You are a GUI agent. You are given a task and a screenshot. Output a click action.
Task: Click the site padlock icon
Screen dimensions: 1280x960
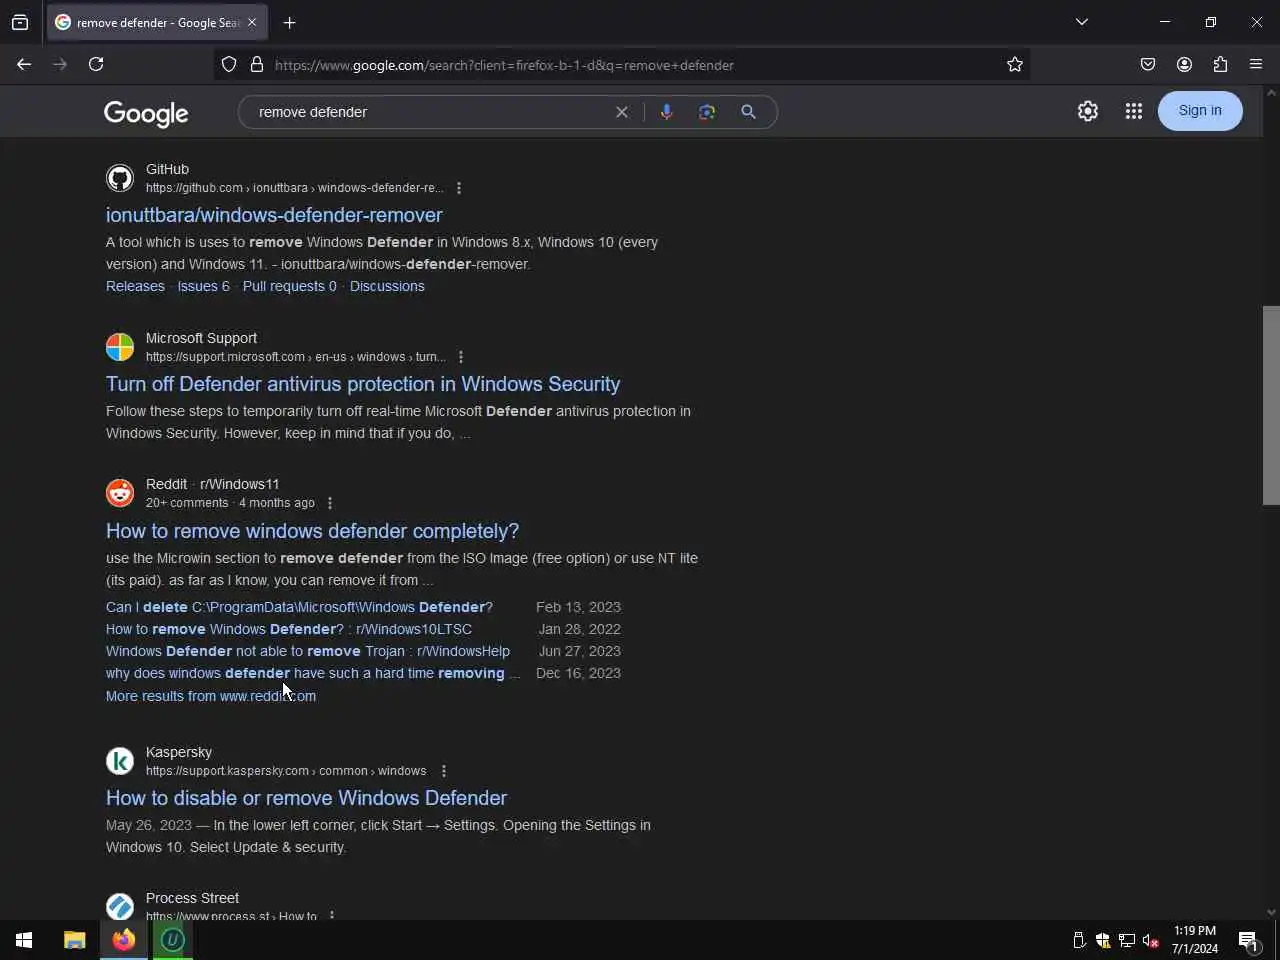(x=257, y=64)
